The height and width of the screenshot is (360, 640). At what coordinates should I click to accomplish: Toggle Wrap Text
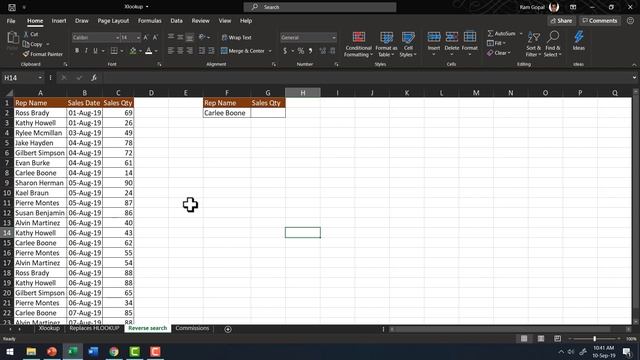click(236, 38)
